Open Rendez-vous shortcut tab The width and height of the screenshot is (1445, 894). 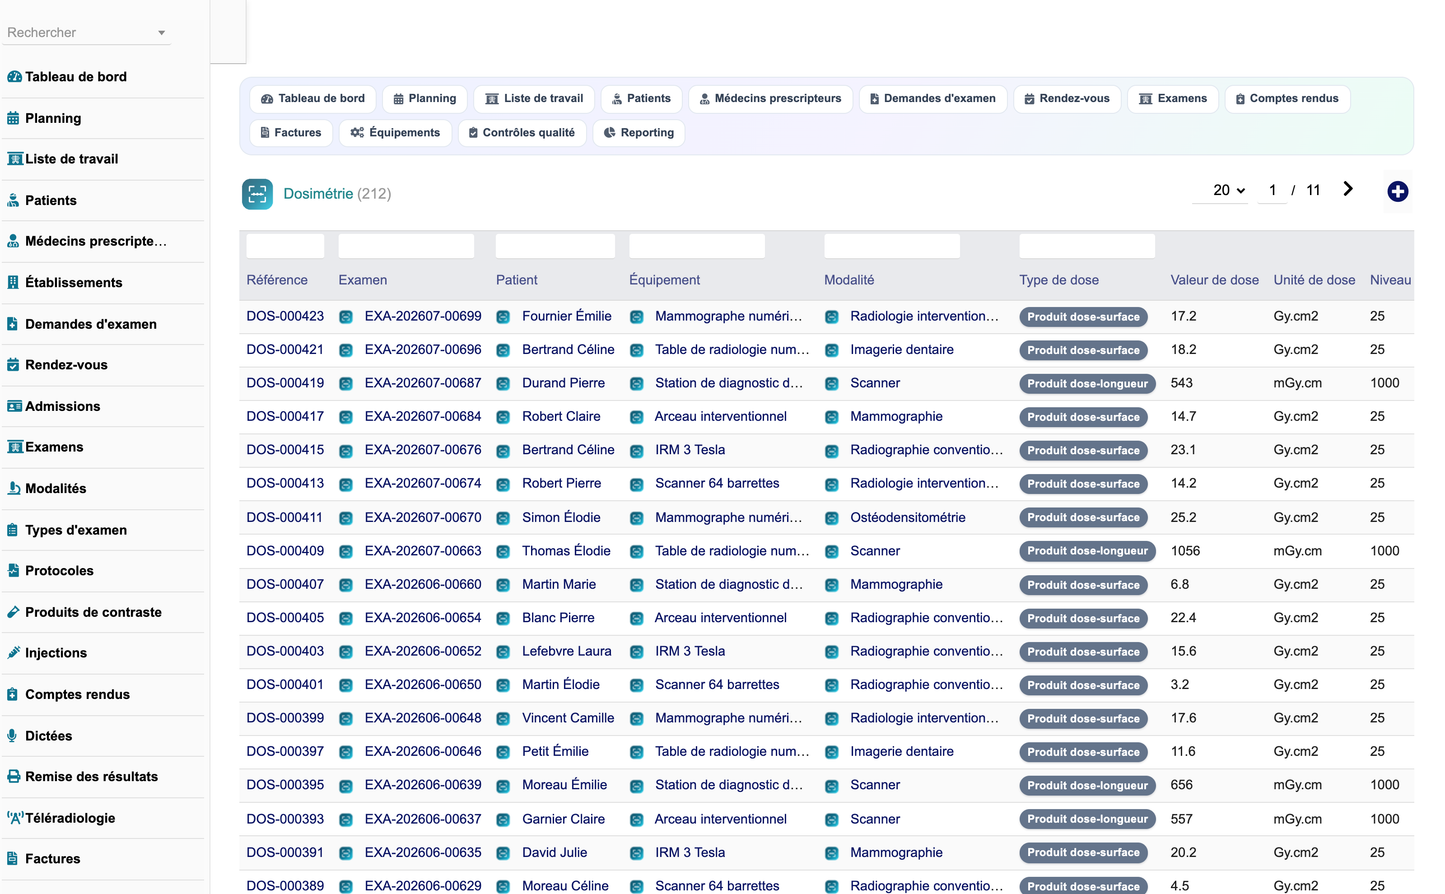click(x=1067, y=99)
